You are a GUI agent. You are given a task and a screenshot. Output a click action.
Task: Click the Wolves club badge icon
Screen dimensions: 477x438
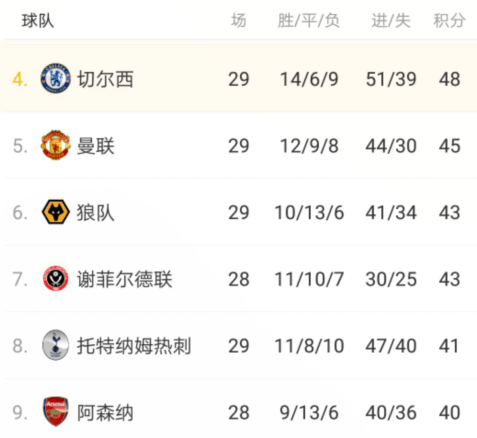pos(56,212)
